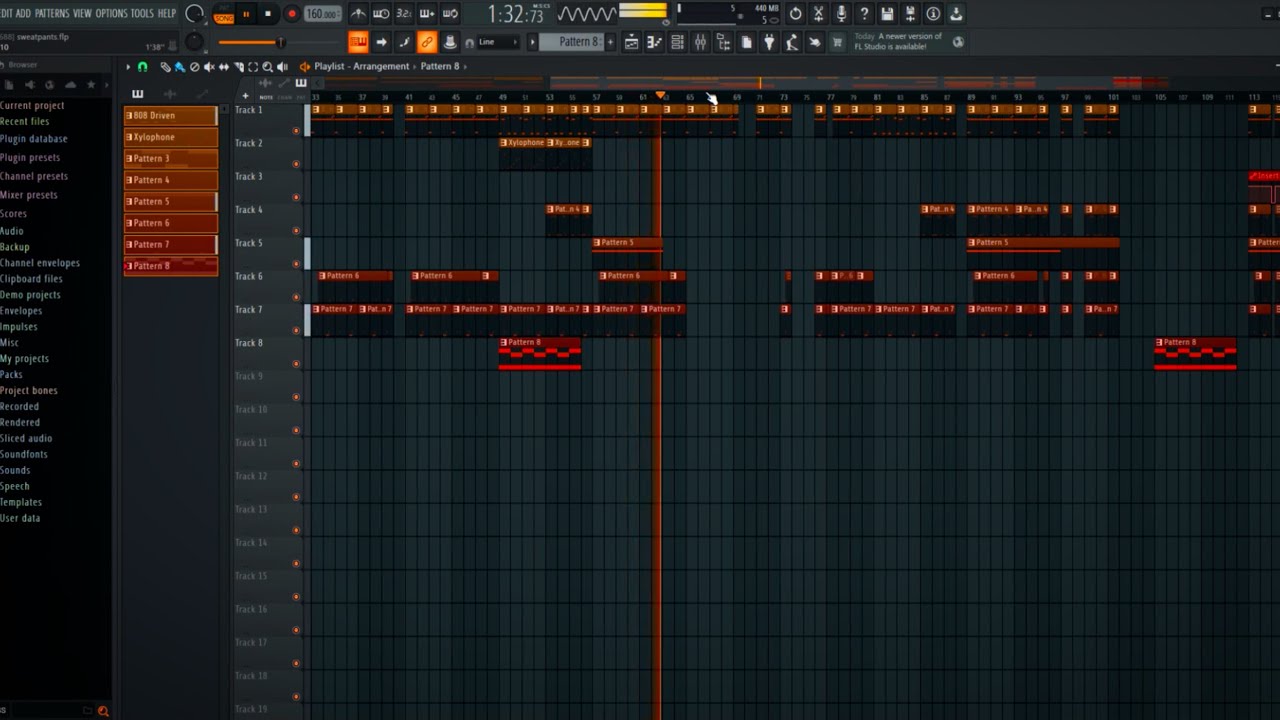The image size is (1280, 720).
Task: Select 808 Driven pattern in picker
Action: click(170, 115)
